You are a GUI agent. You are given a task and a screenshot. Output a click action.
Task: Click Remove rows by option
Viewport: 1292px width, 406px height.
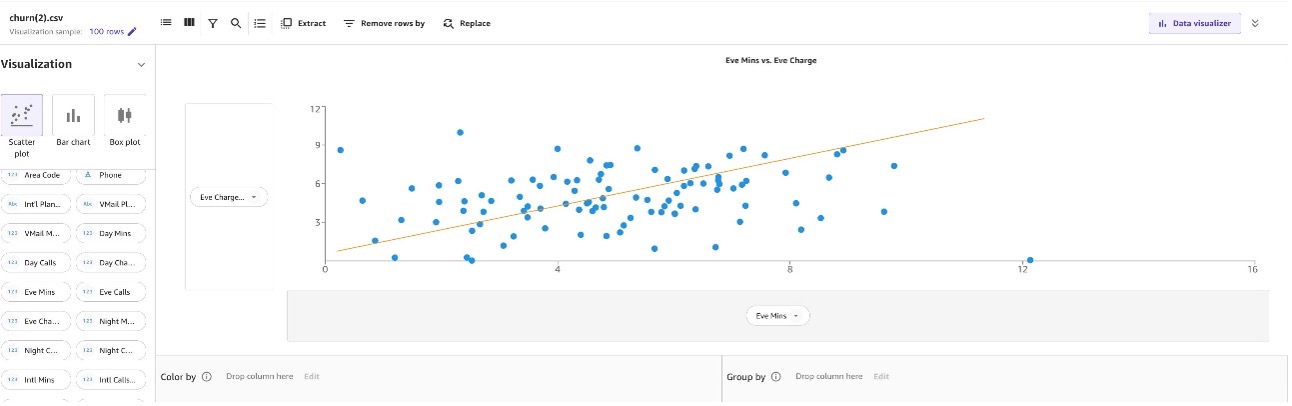[x=384, y=23]
